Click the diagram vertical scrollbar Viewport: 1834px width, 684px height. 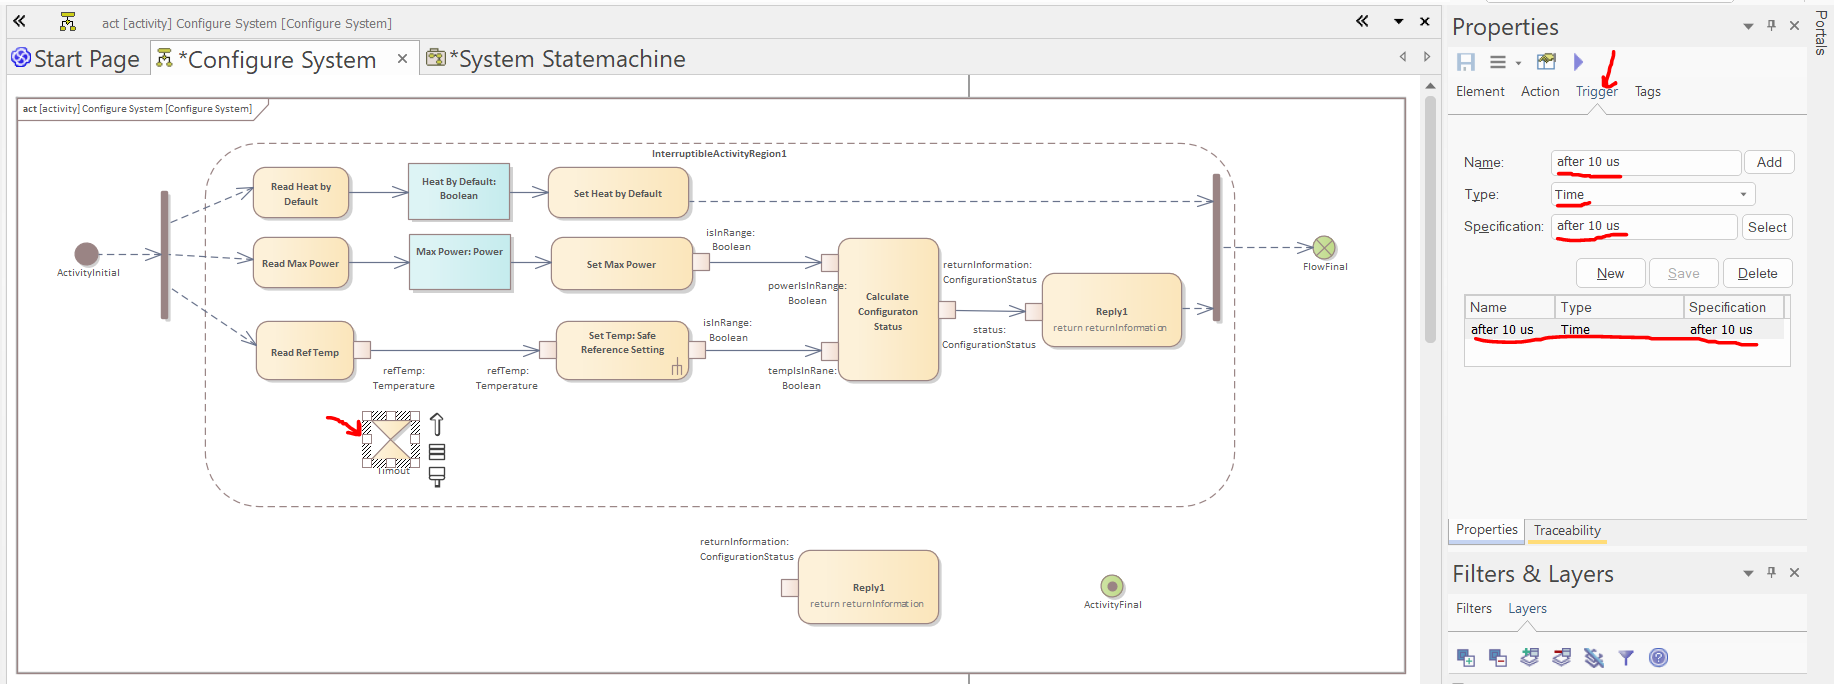coord(1430,220)
